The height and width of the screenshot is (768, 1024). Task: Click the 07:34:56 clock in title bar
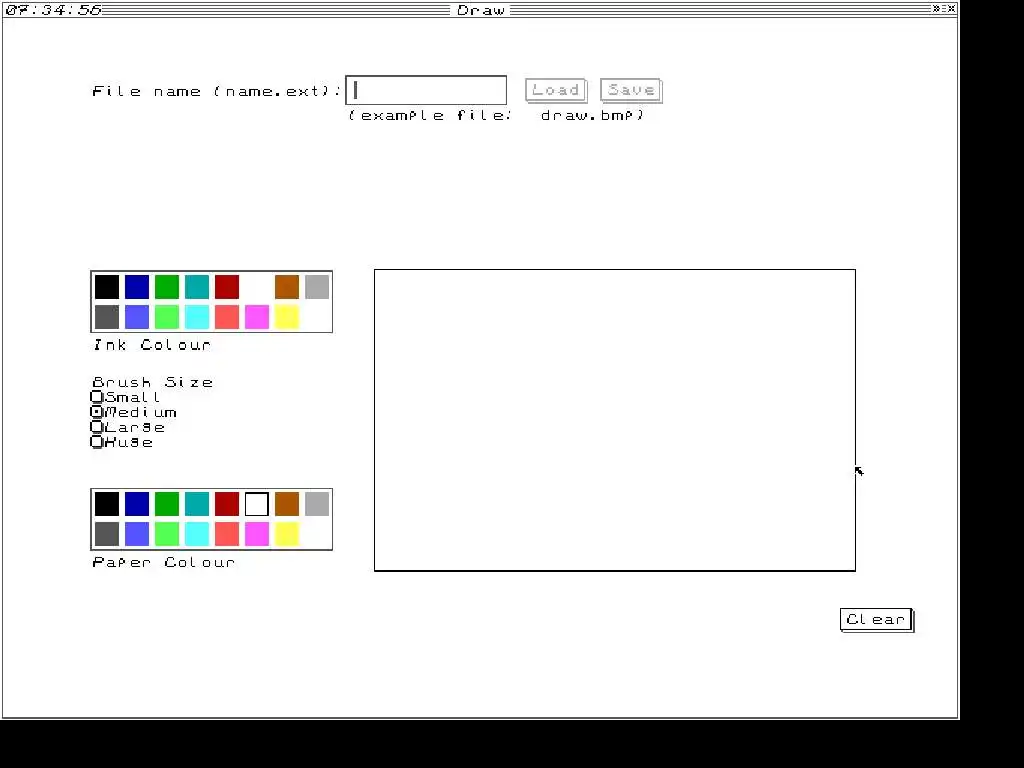54,10
